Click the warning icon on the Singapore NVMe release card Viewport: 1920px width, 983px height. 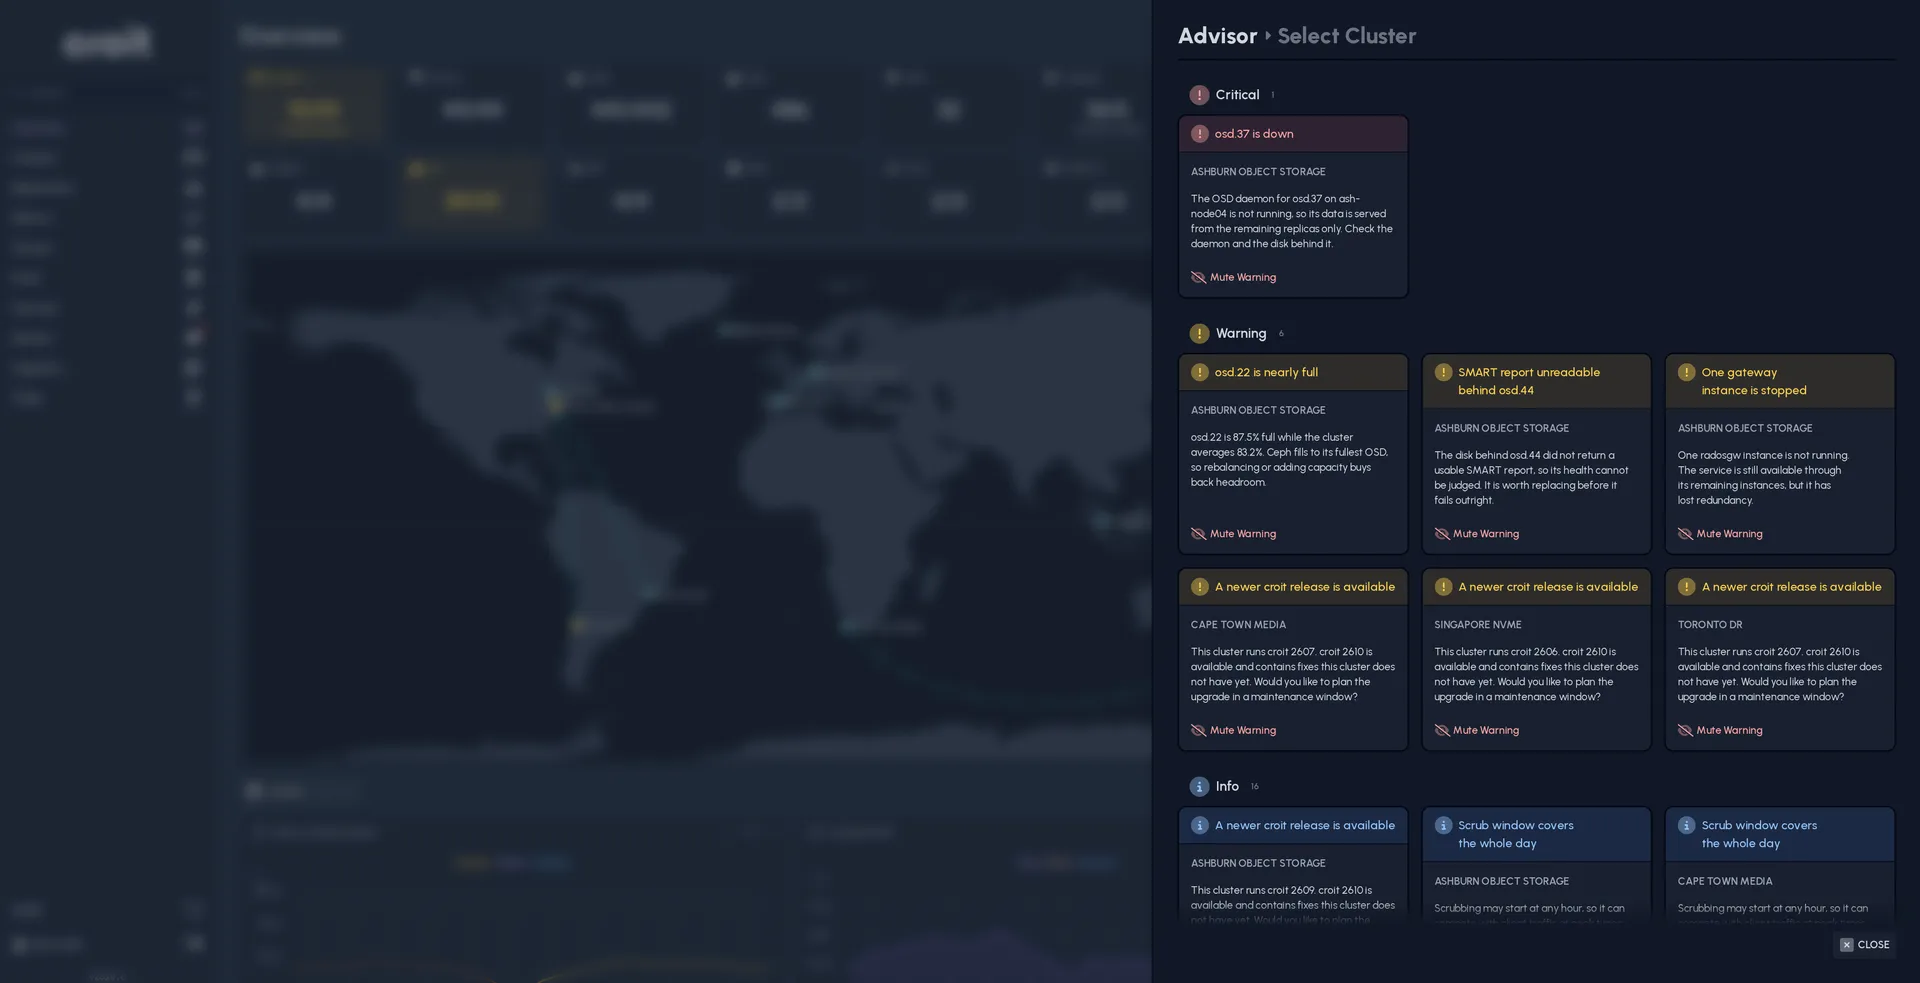(x=1443, y=587)
